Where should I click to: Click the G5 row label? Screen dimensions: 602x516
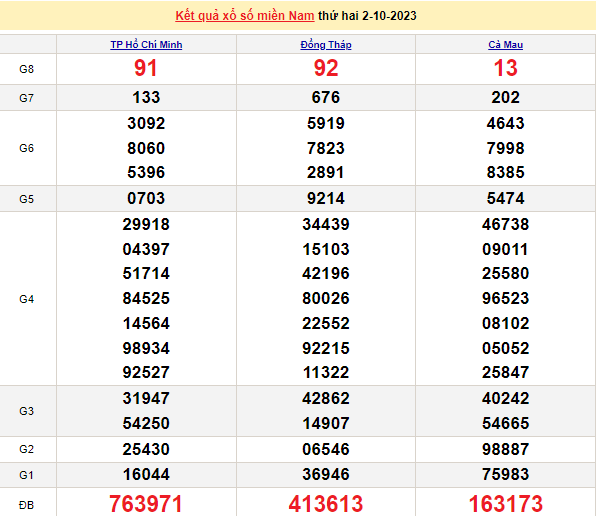click(x=27, y=199)
